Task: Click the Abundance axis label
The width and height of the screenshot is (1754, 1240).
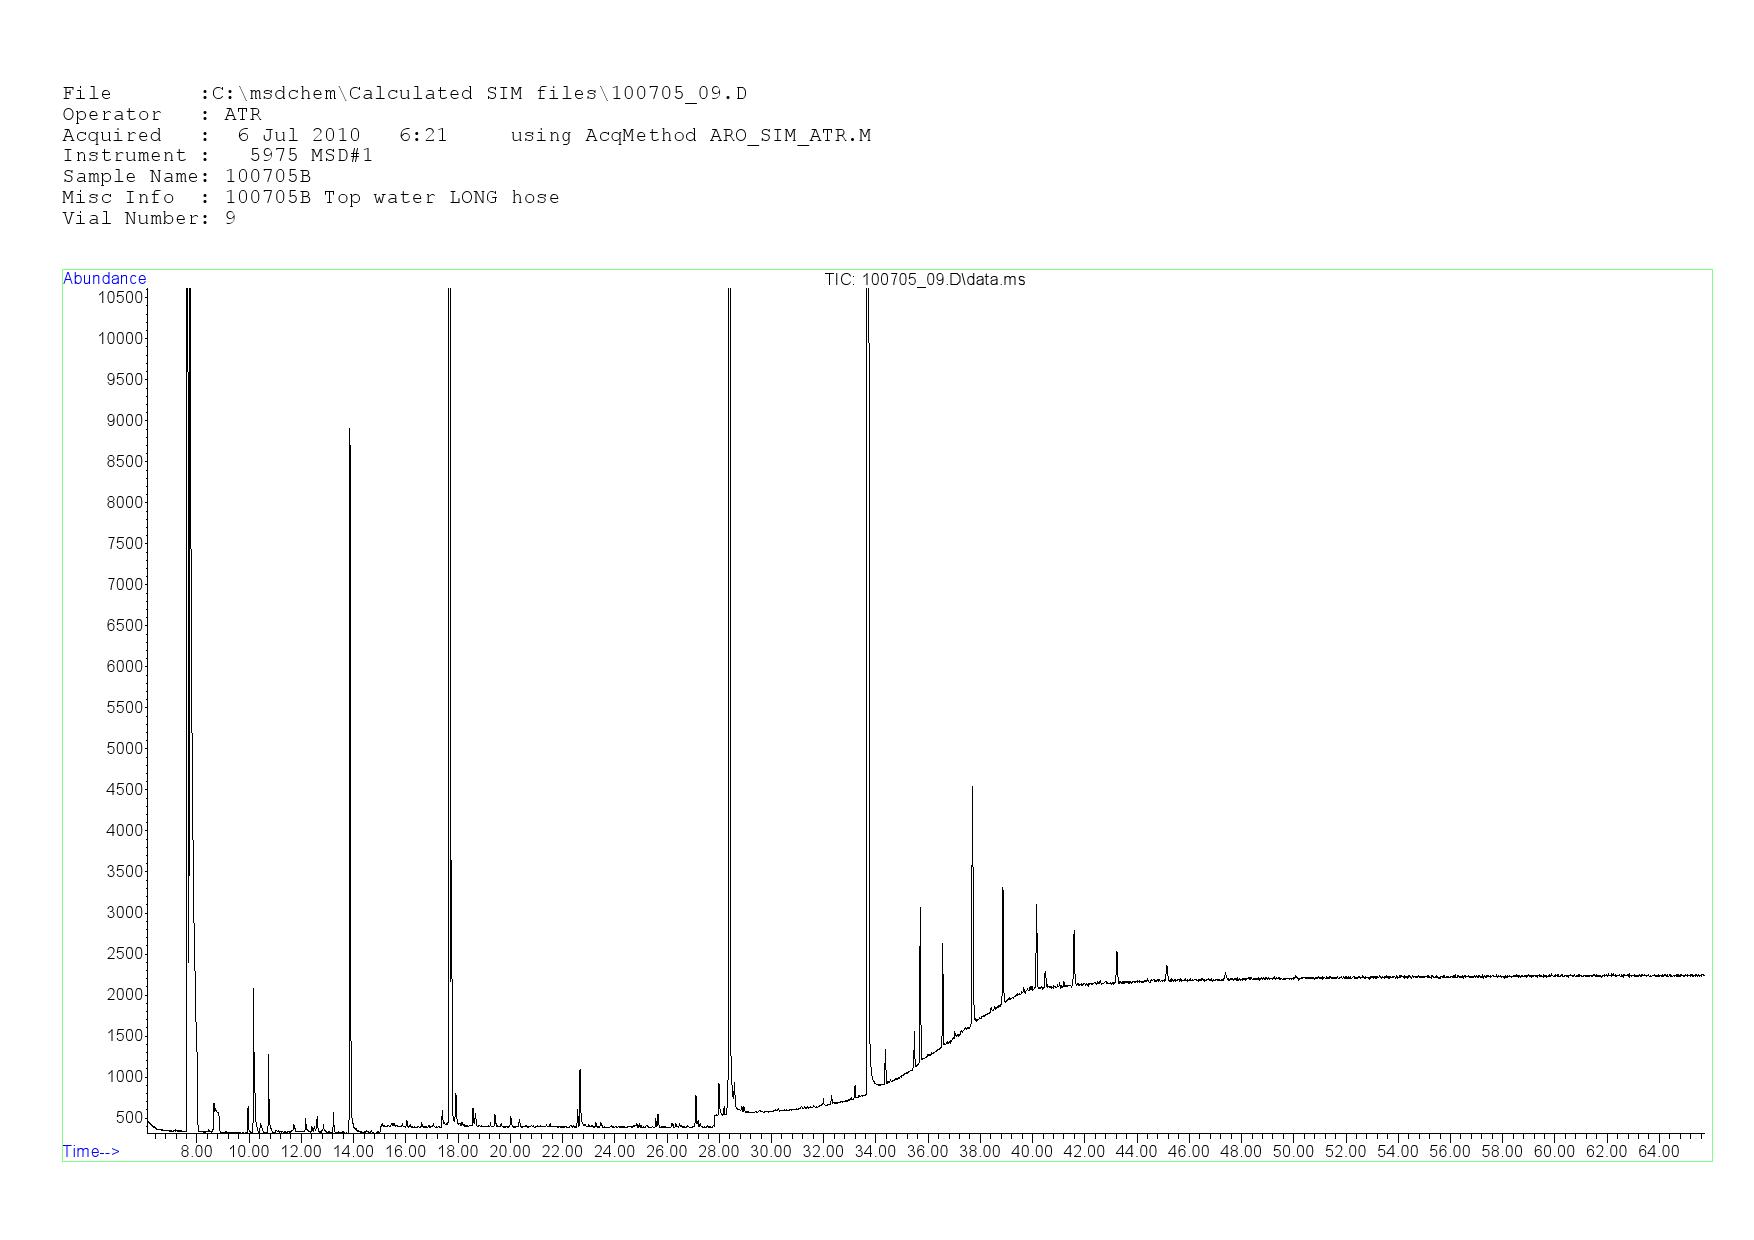Action: [x=104, y=279]
